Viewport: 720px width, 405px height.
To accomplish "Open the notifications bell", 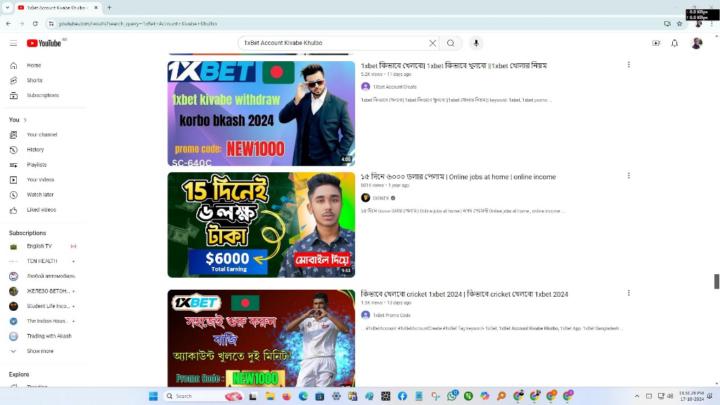I will 674,43.
